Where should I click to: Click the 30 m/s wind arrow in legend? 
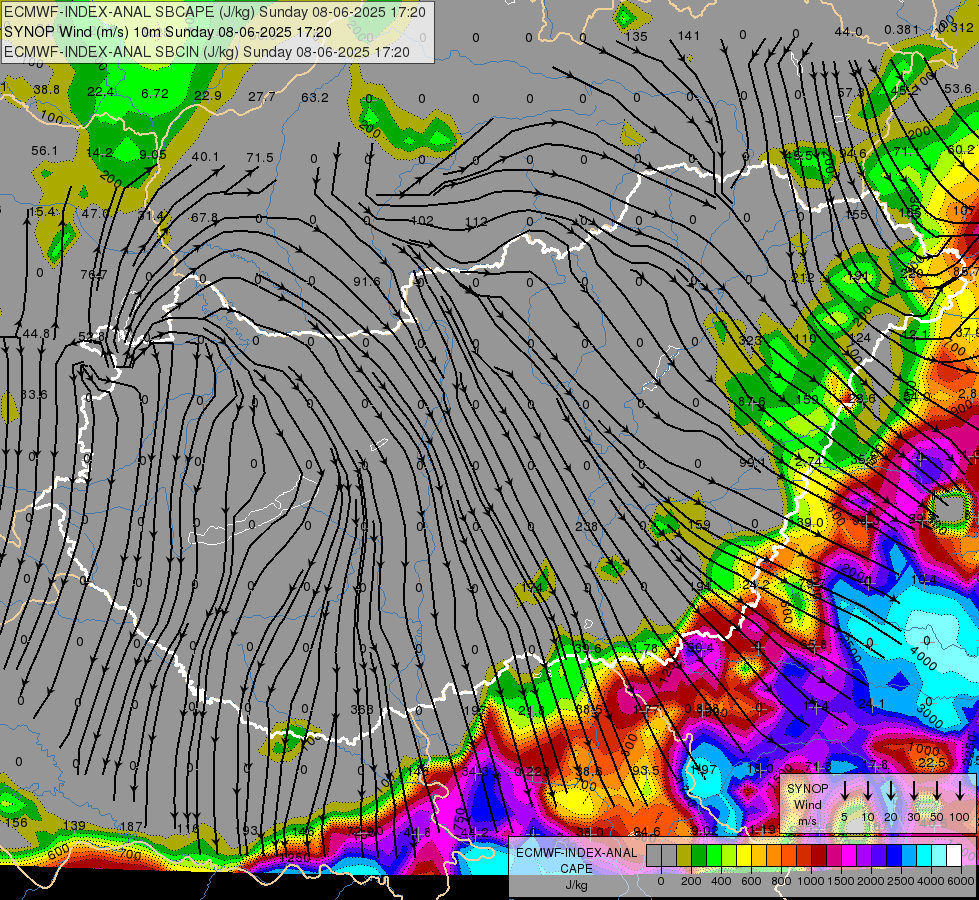(x=914, y=792)
